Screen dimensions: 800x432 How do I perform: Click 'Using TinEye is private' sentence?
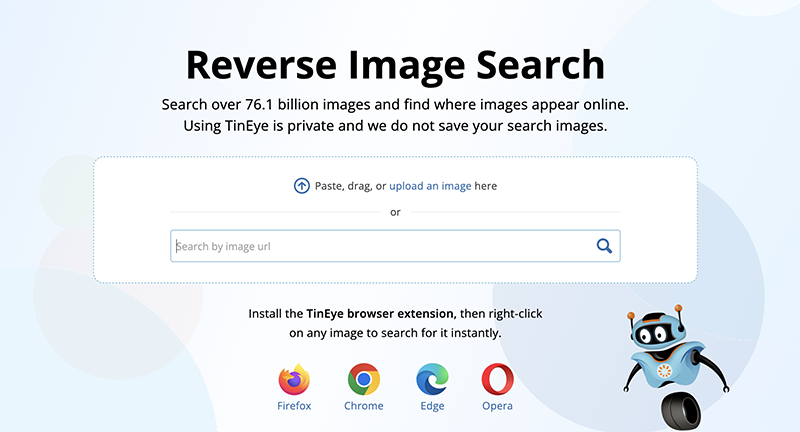pos(395,126)
